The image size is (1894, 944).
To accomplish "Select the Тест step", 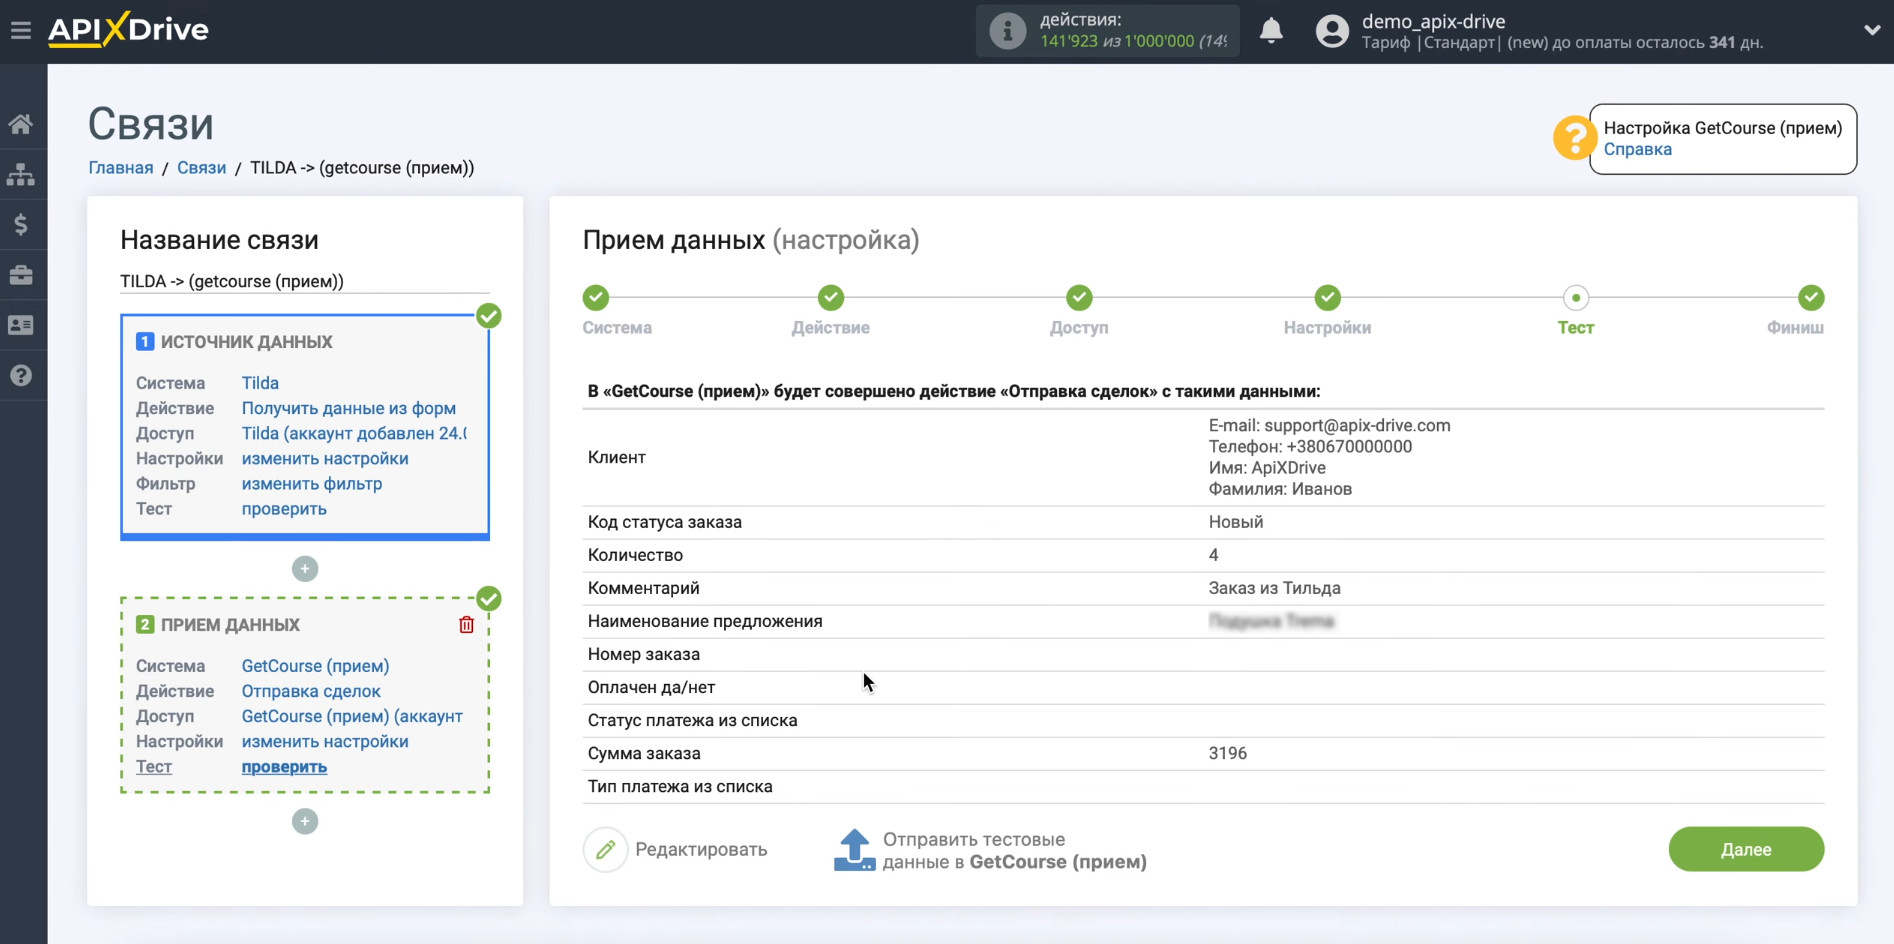I will pyautogui.click(x=1576, y=298).
